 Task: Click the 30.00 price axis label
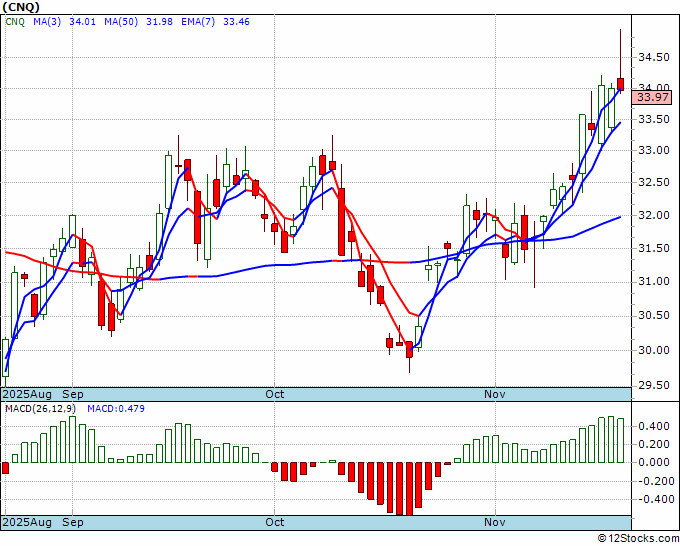[x=654, y=350]
